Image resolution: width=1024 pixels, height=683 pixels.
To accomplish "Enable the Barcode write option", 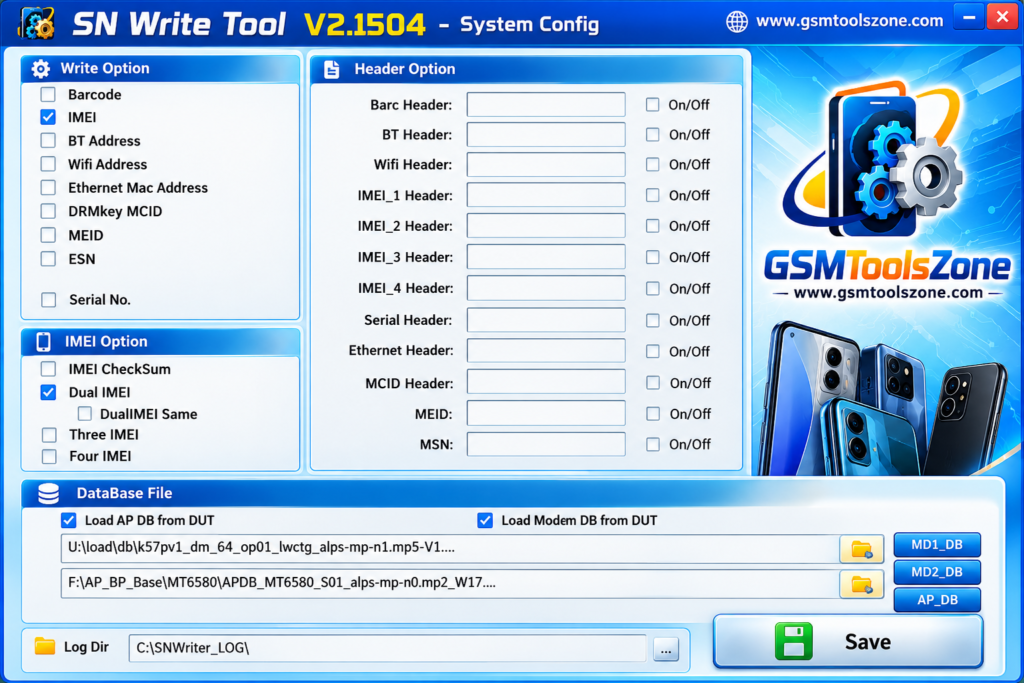I will coord(48,95).
